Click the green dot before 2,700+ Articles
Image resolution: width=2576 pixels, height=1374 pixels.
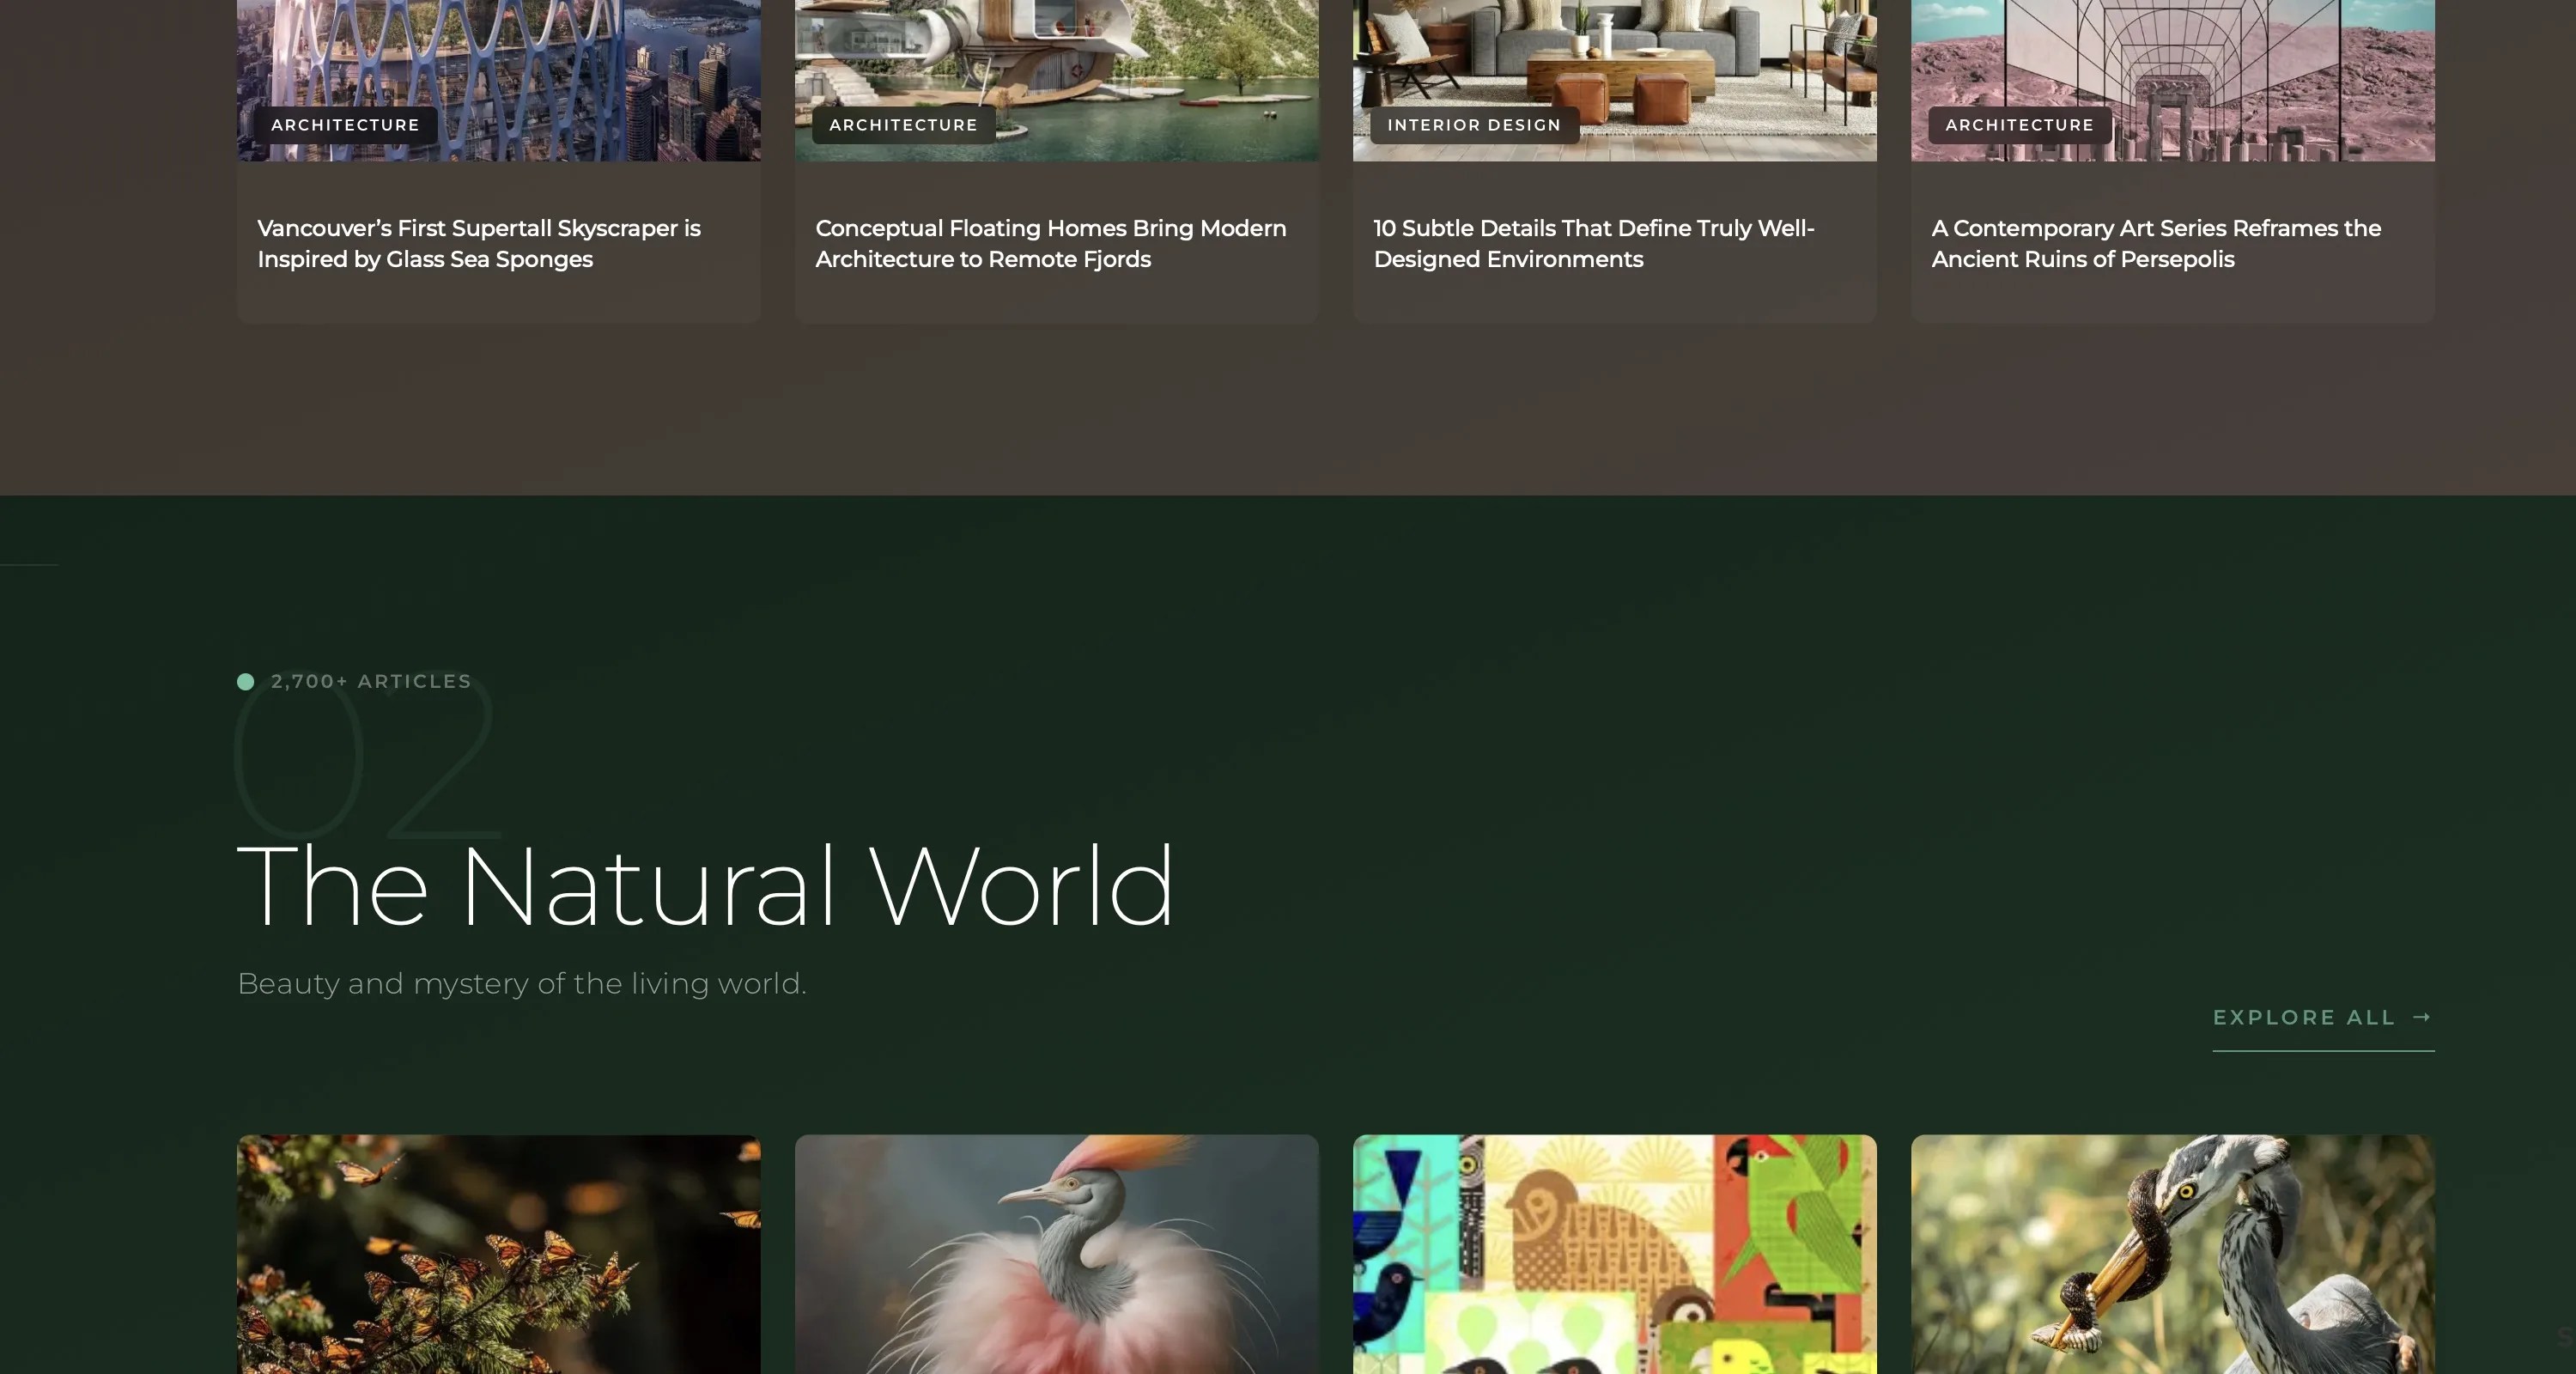pyautogui.click(x=245, y=682)
